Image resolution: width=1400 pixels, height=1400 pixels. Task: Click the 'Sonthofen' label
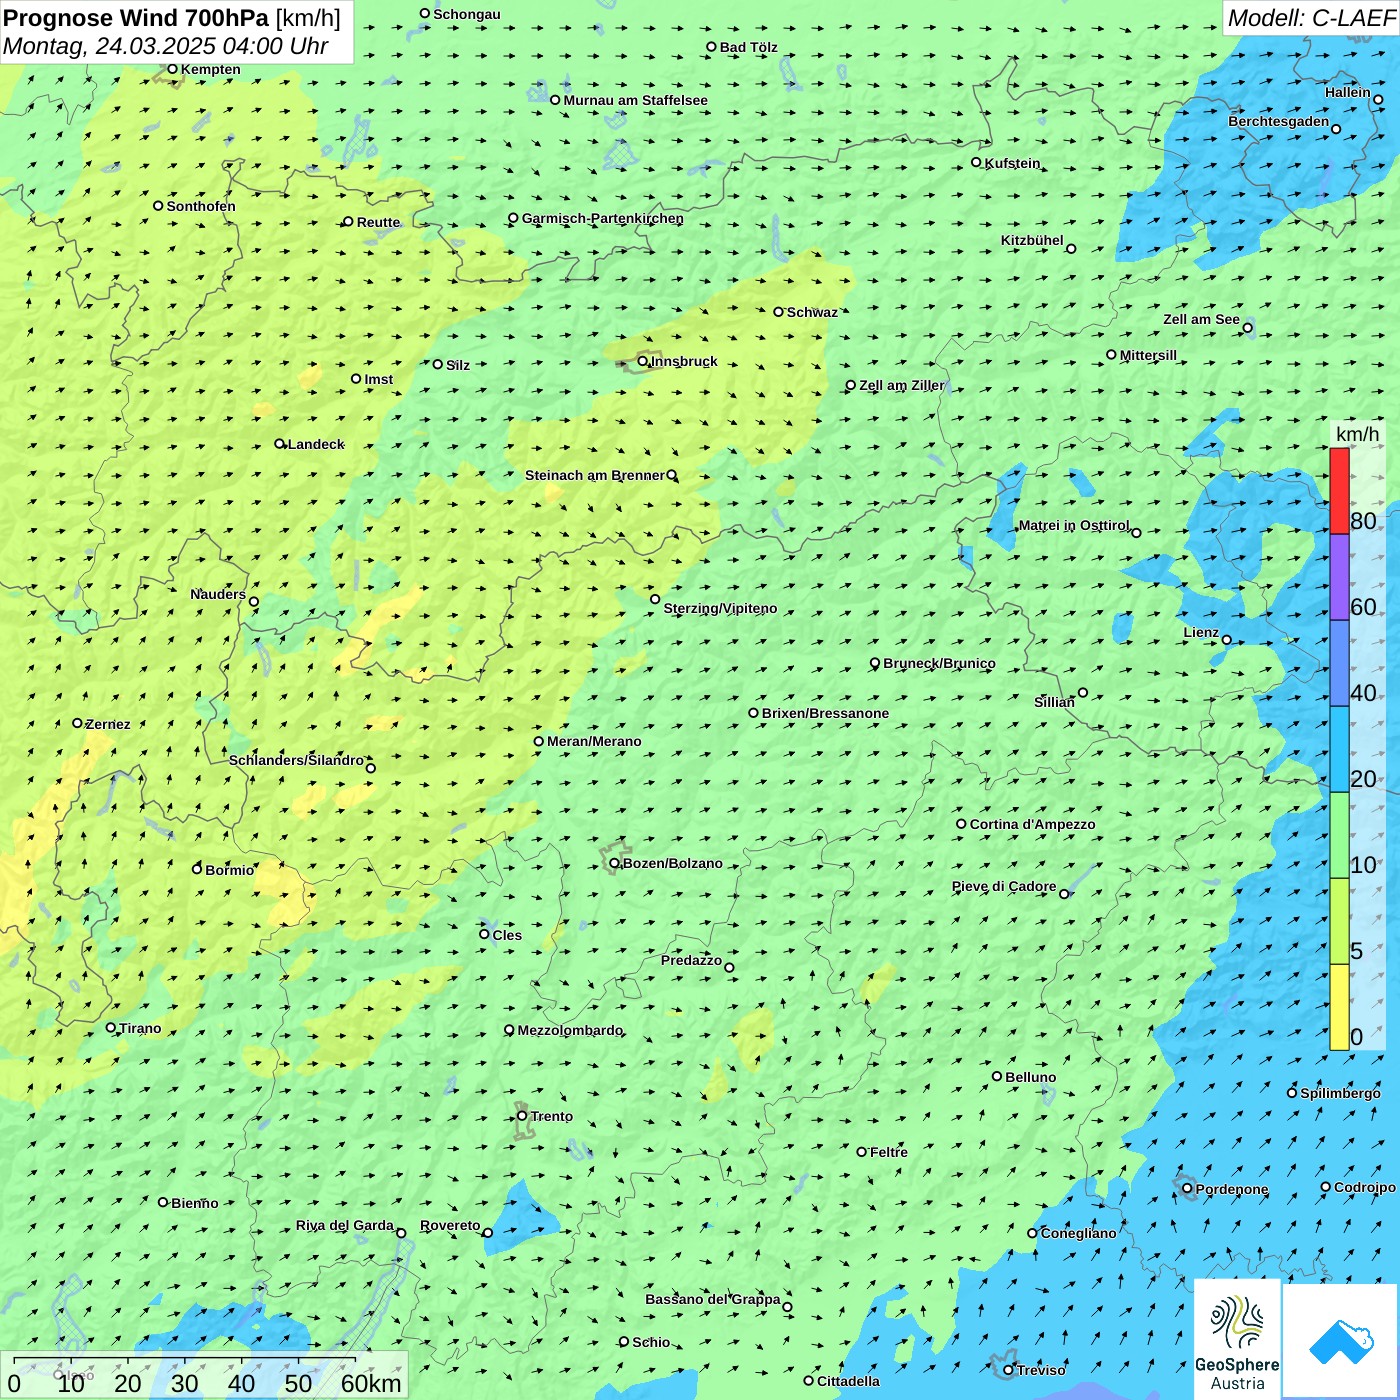[x=201, y=206]
